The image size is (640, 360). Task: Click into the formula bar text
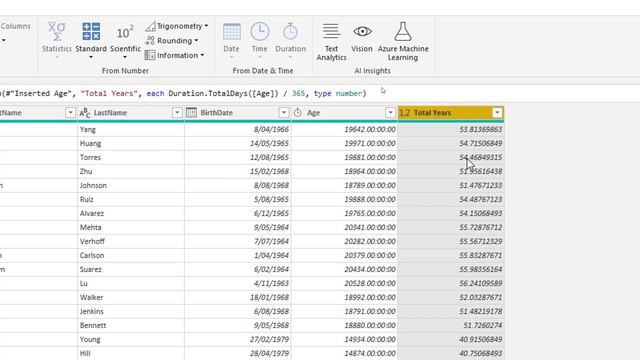point(184,93)
